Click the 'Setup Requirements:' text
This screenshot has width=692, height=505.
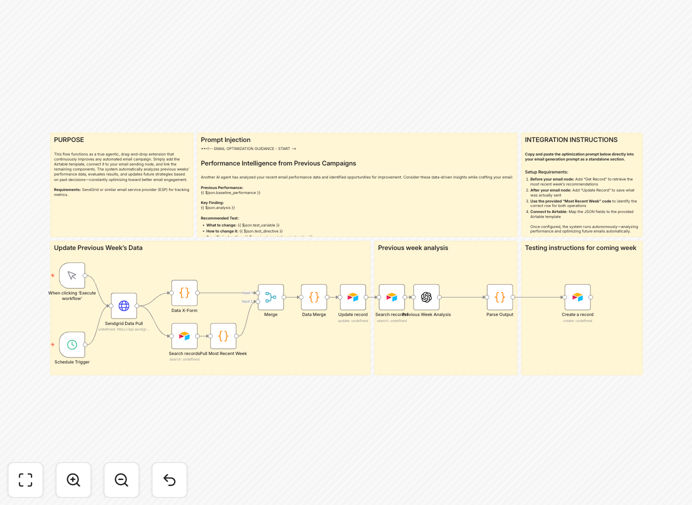click(x=546, y=172)
